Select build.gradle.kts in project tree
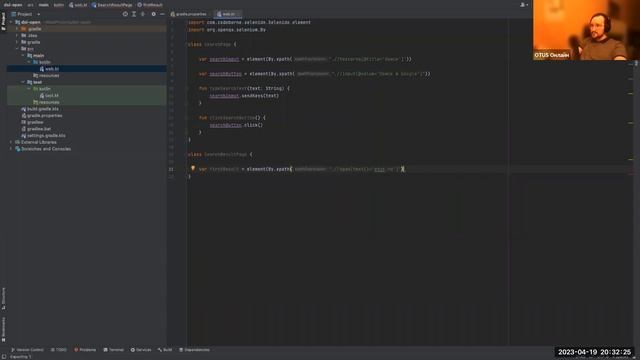Viewport: 640px width, 360px height. coord(40,109)
